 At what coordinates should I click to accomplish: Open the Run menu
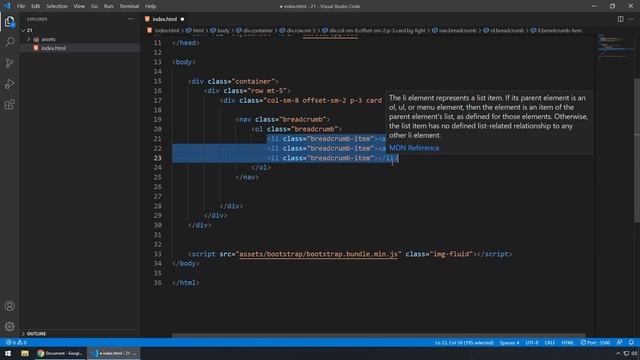coord(109,6)
